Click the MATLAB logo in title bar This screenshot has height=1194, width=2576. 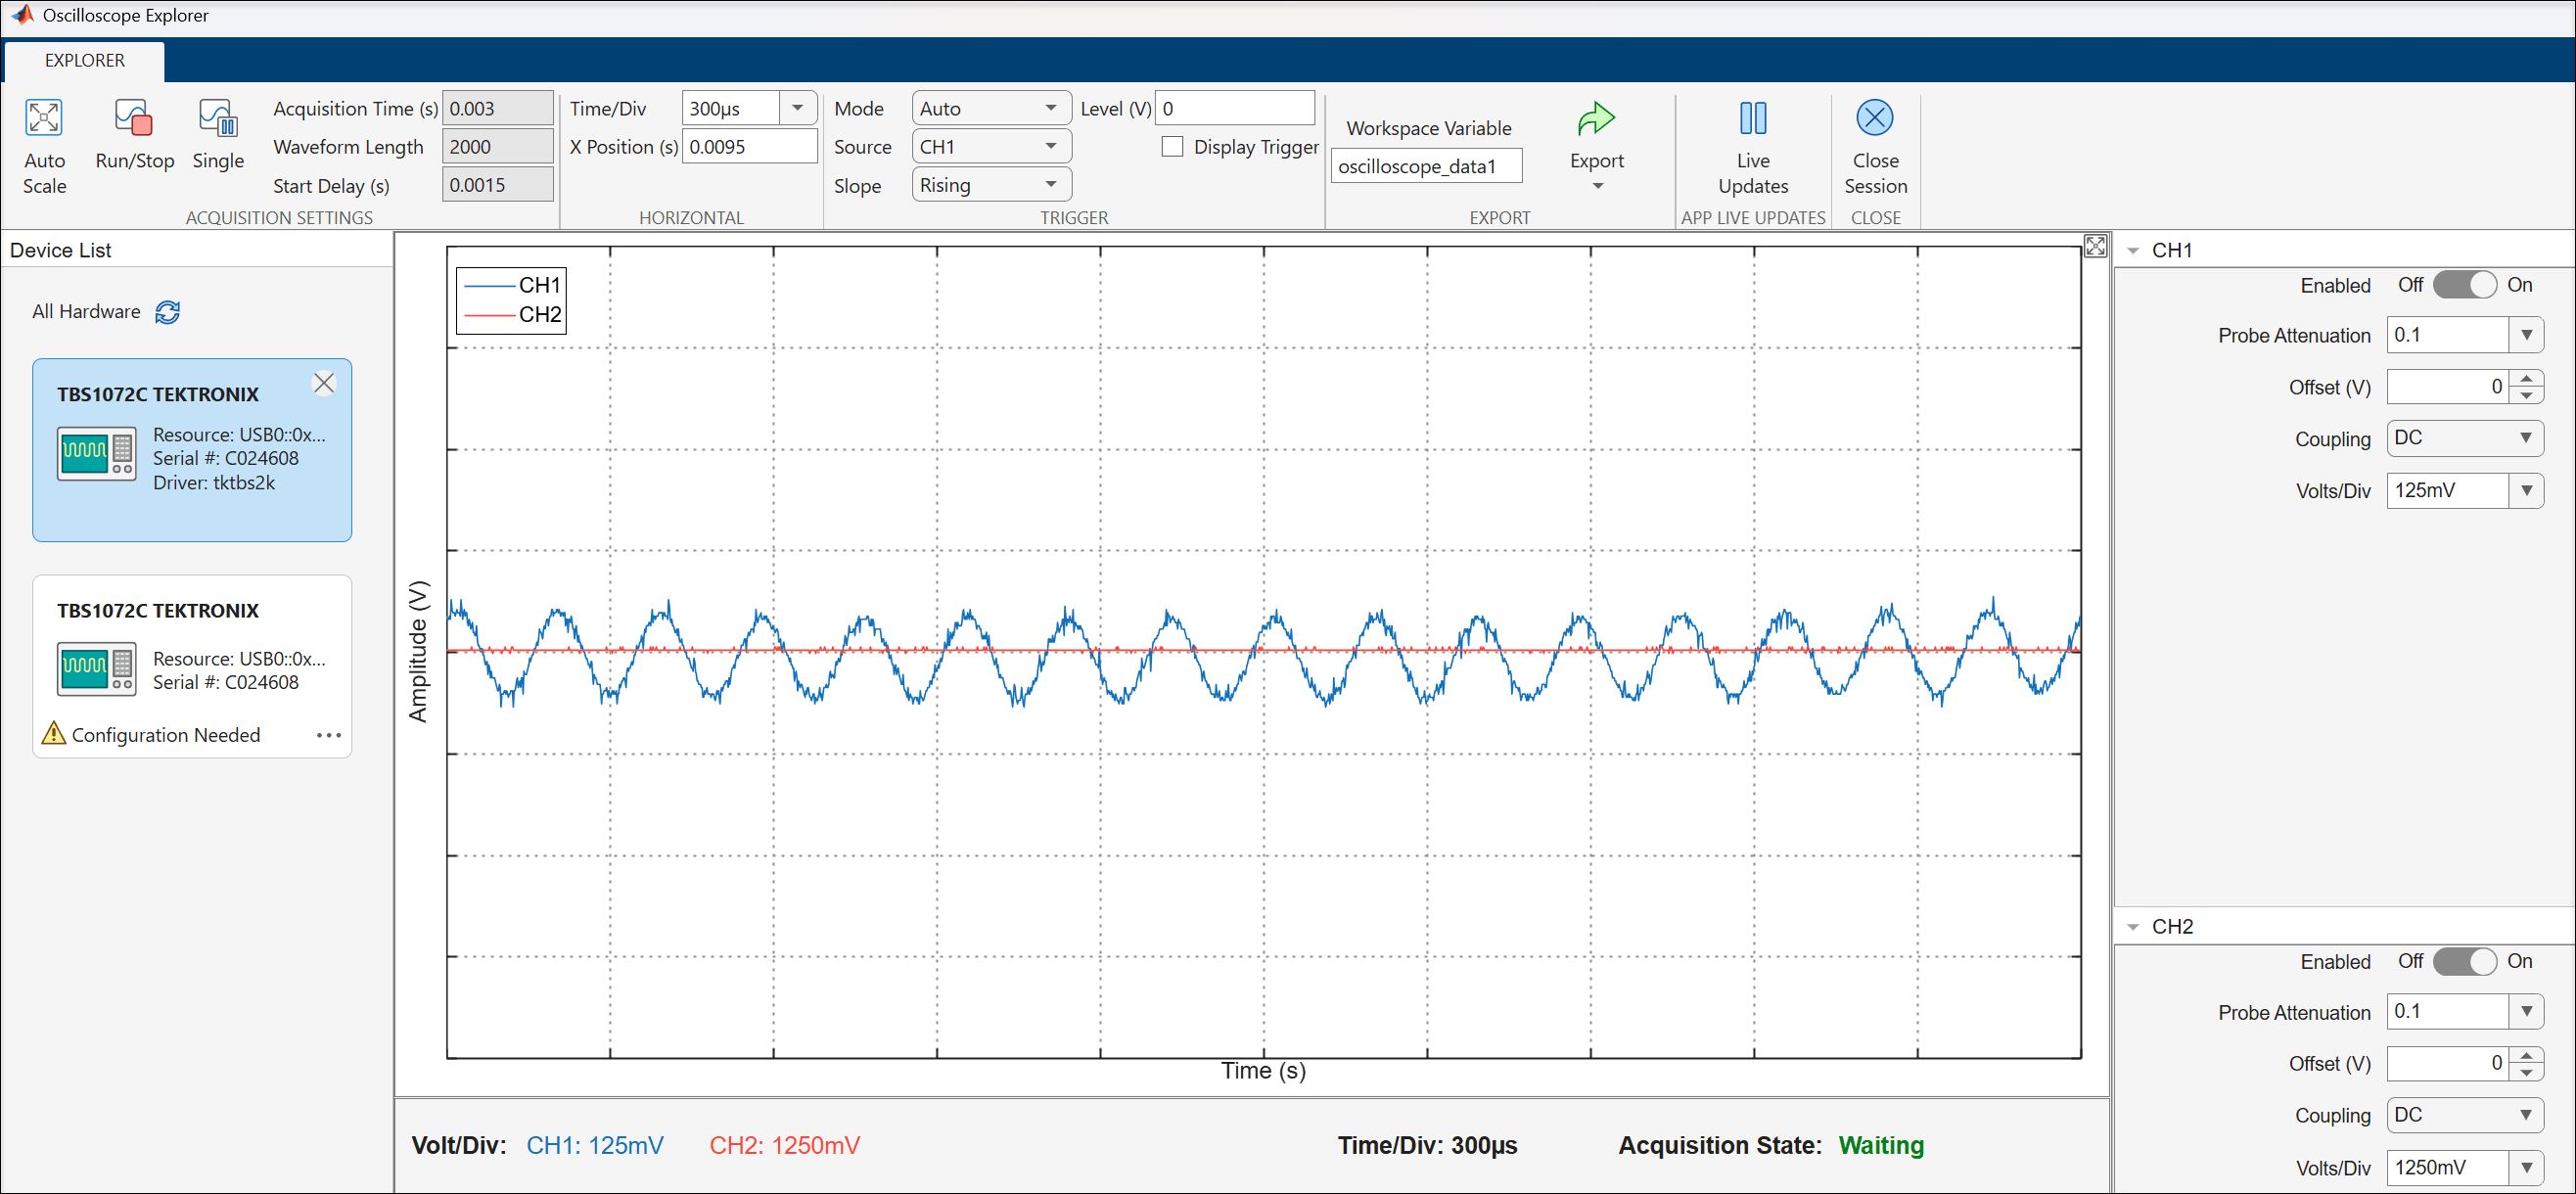tap(22, 15)
